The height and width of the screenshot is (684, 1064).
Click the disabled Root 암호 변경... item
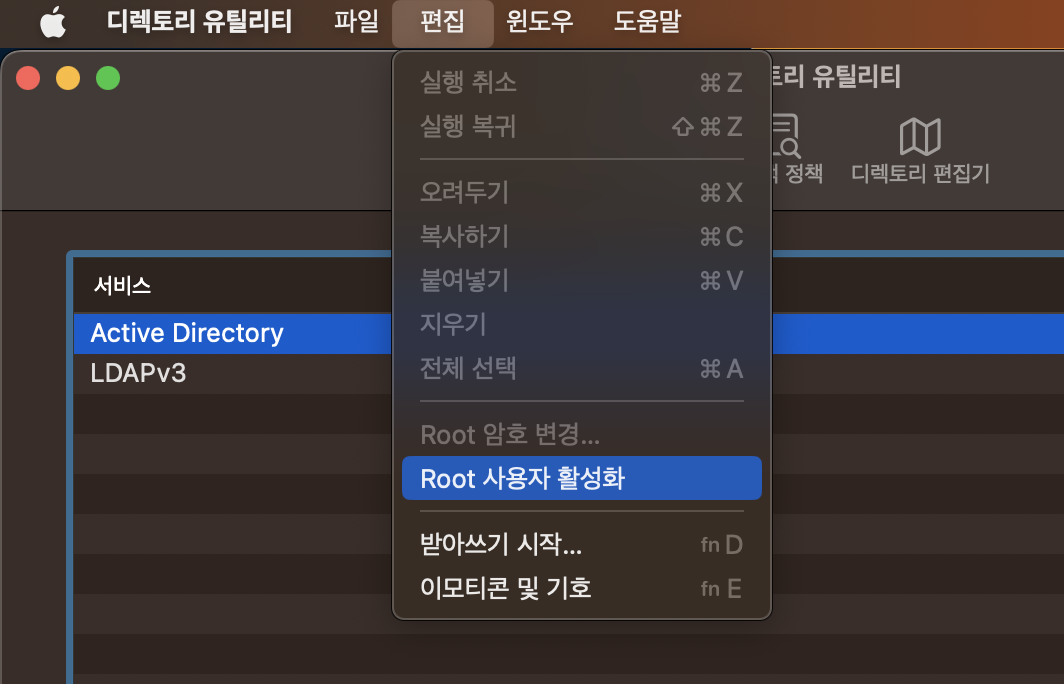pos(582,435)
